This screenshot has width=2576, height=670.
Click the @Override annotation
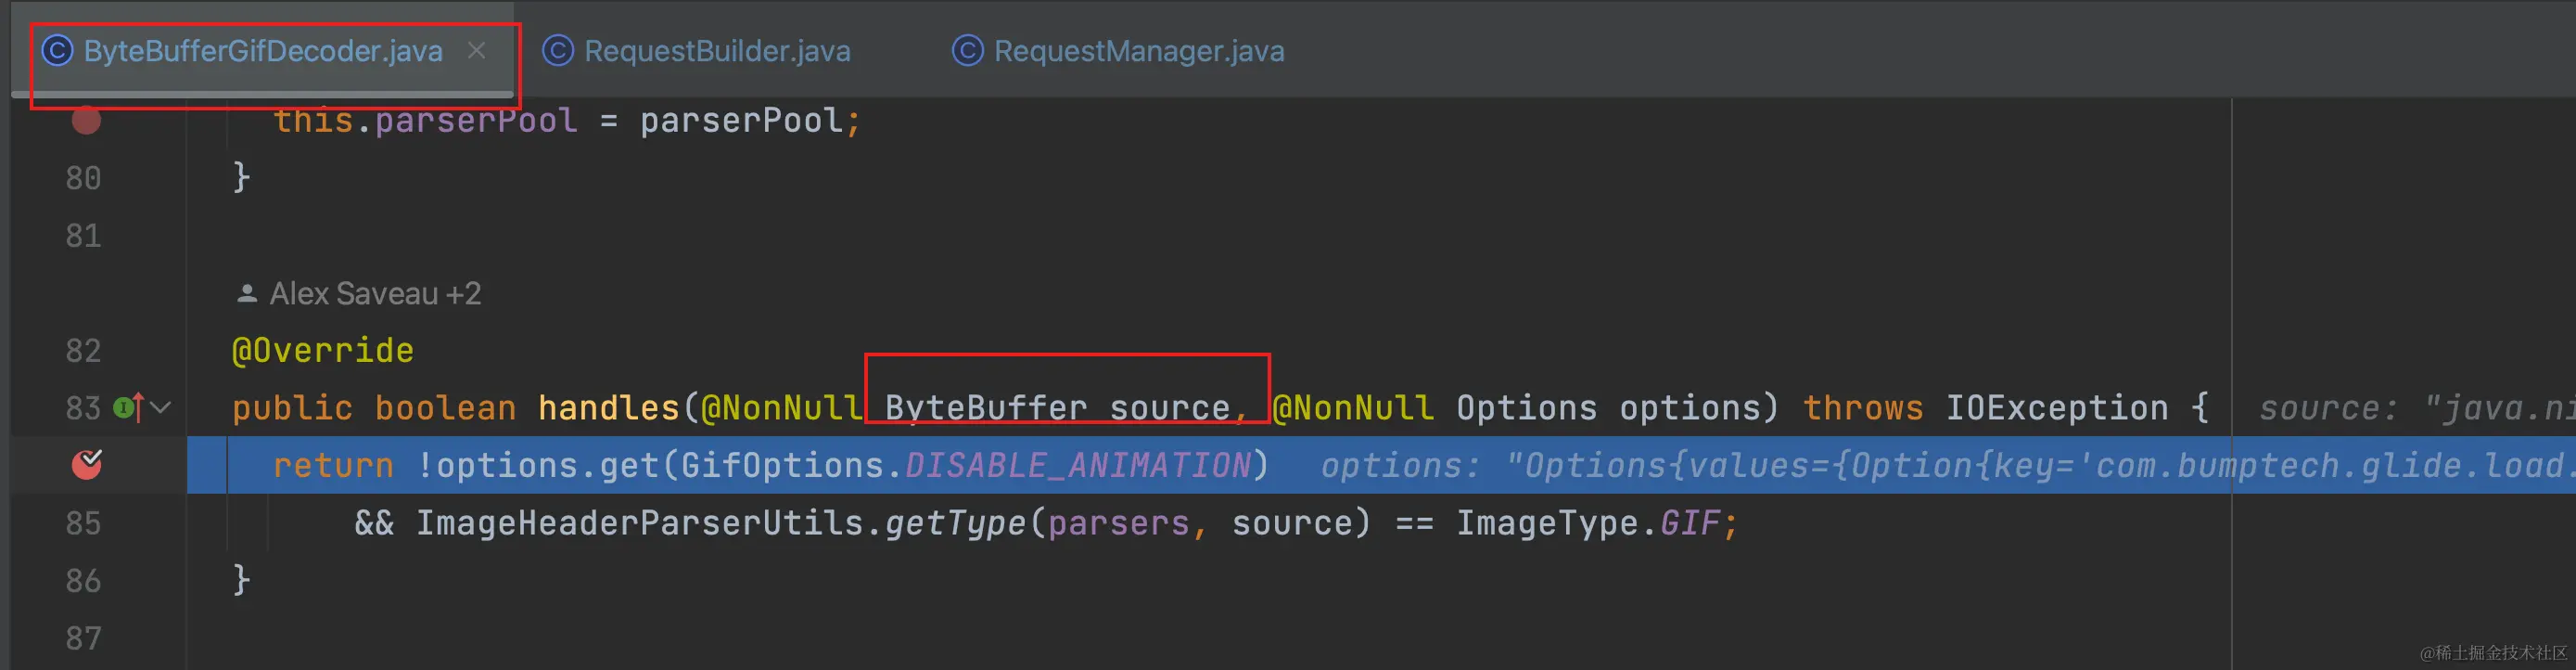pos(322,350)
